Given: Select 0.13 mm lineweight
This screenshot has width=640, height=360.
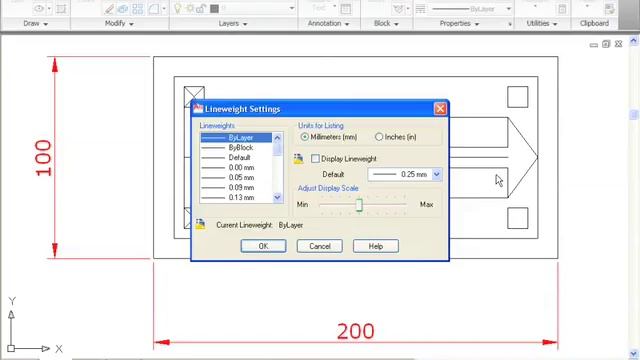Looking at the screenshot, I should pyautogui.click(x=236, y=198).
